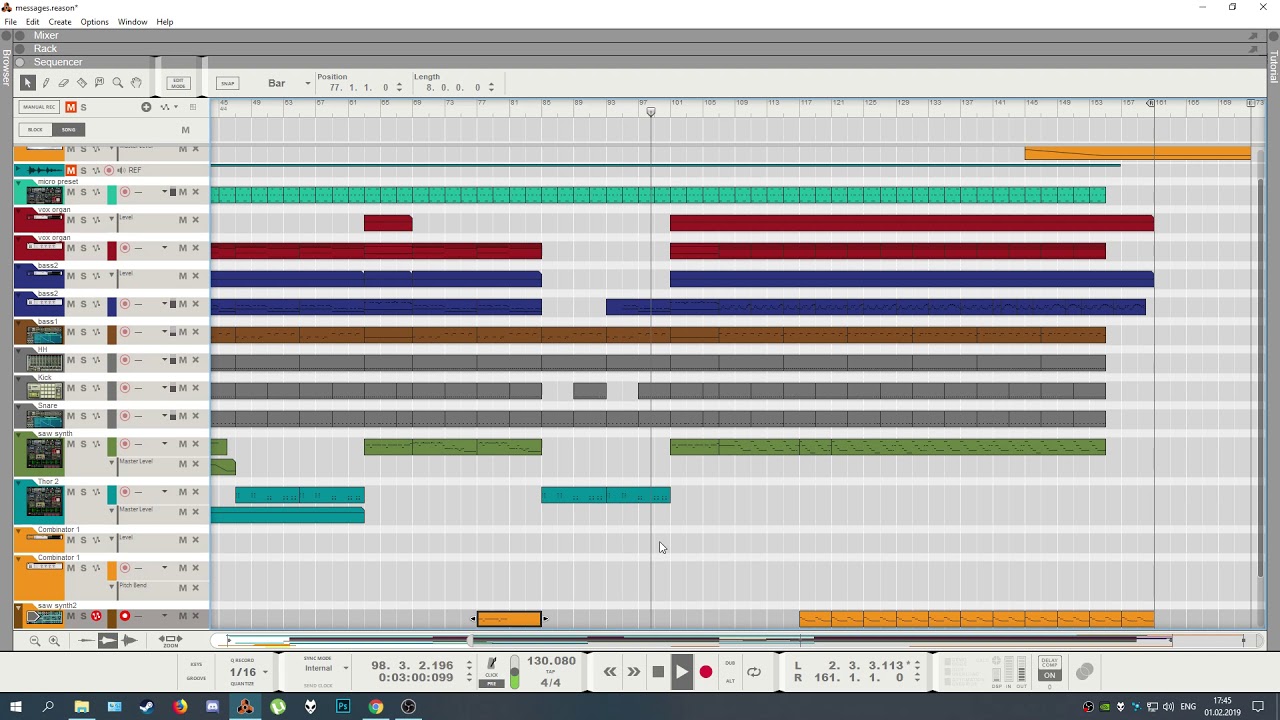Expand the Mixer panel
1280x720 pixels.
click(x=19, y=35)
